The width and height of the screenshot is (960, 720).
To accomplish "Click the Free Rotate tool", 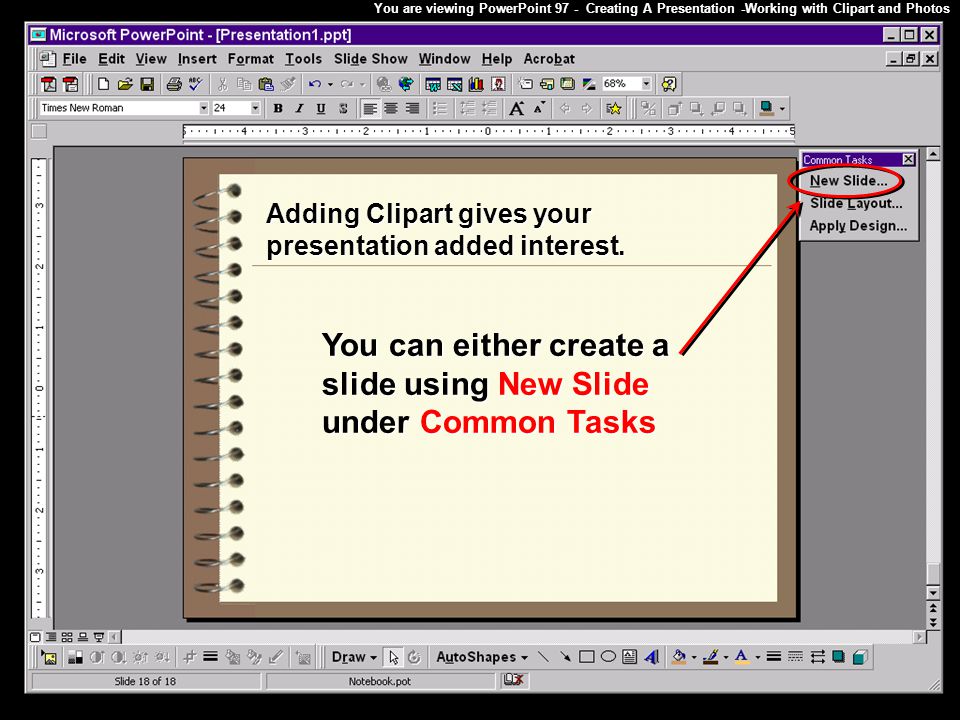I will [414, 658].
